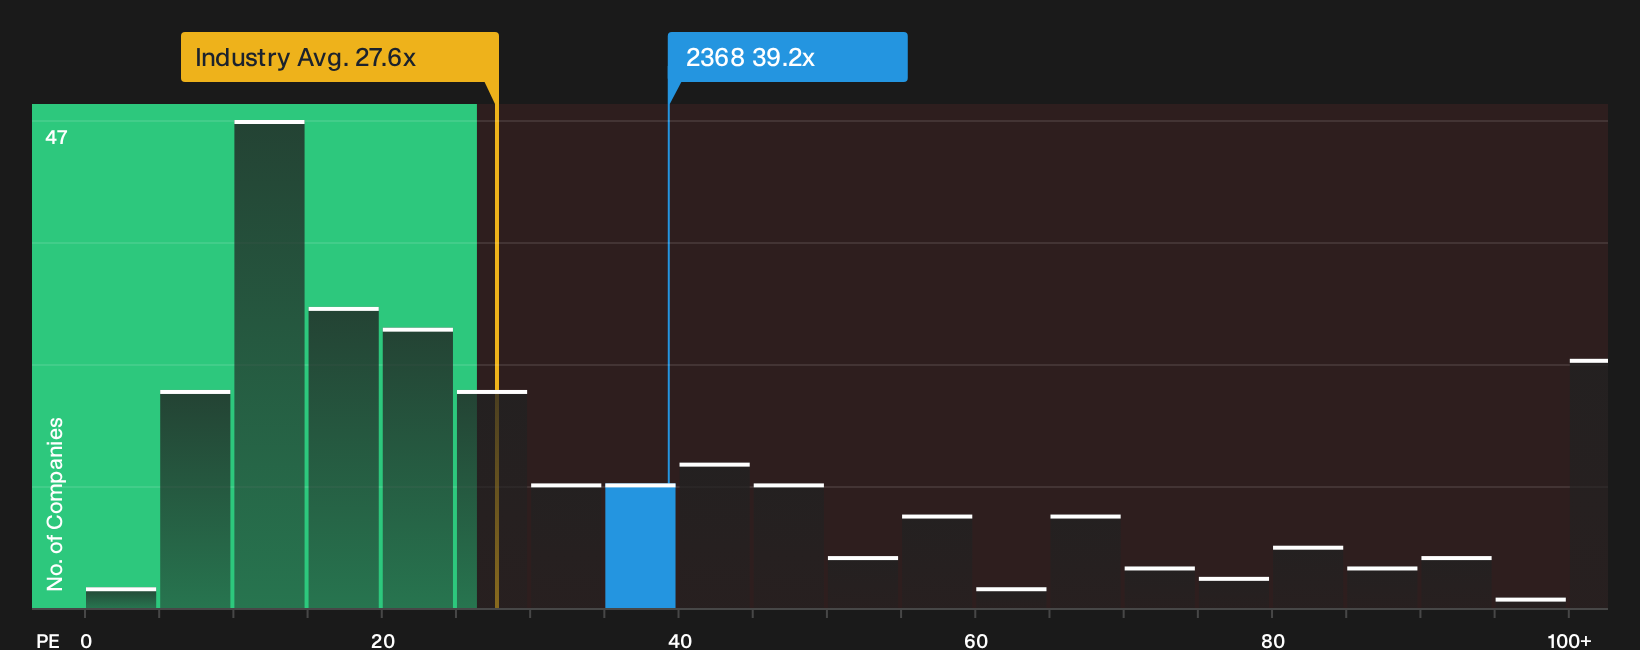Click the bar in the 55–60 PE bin
1640x650 pixels.
937,561
